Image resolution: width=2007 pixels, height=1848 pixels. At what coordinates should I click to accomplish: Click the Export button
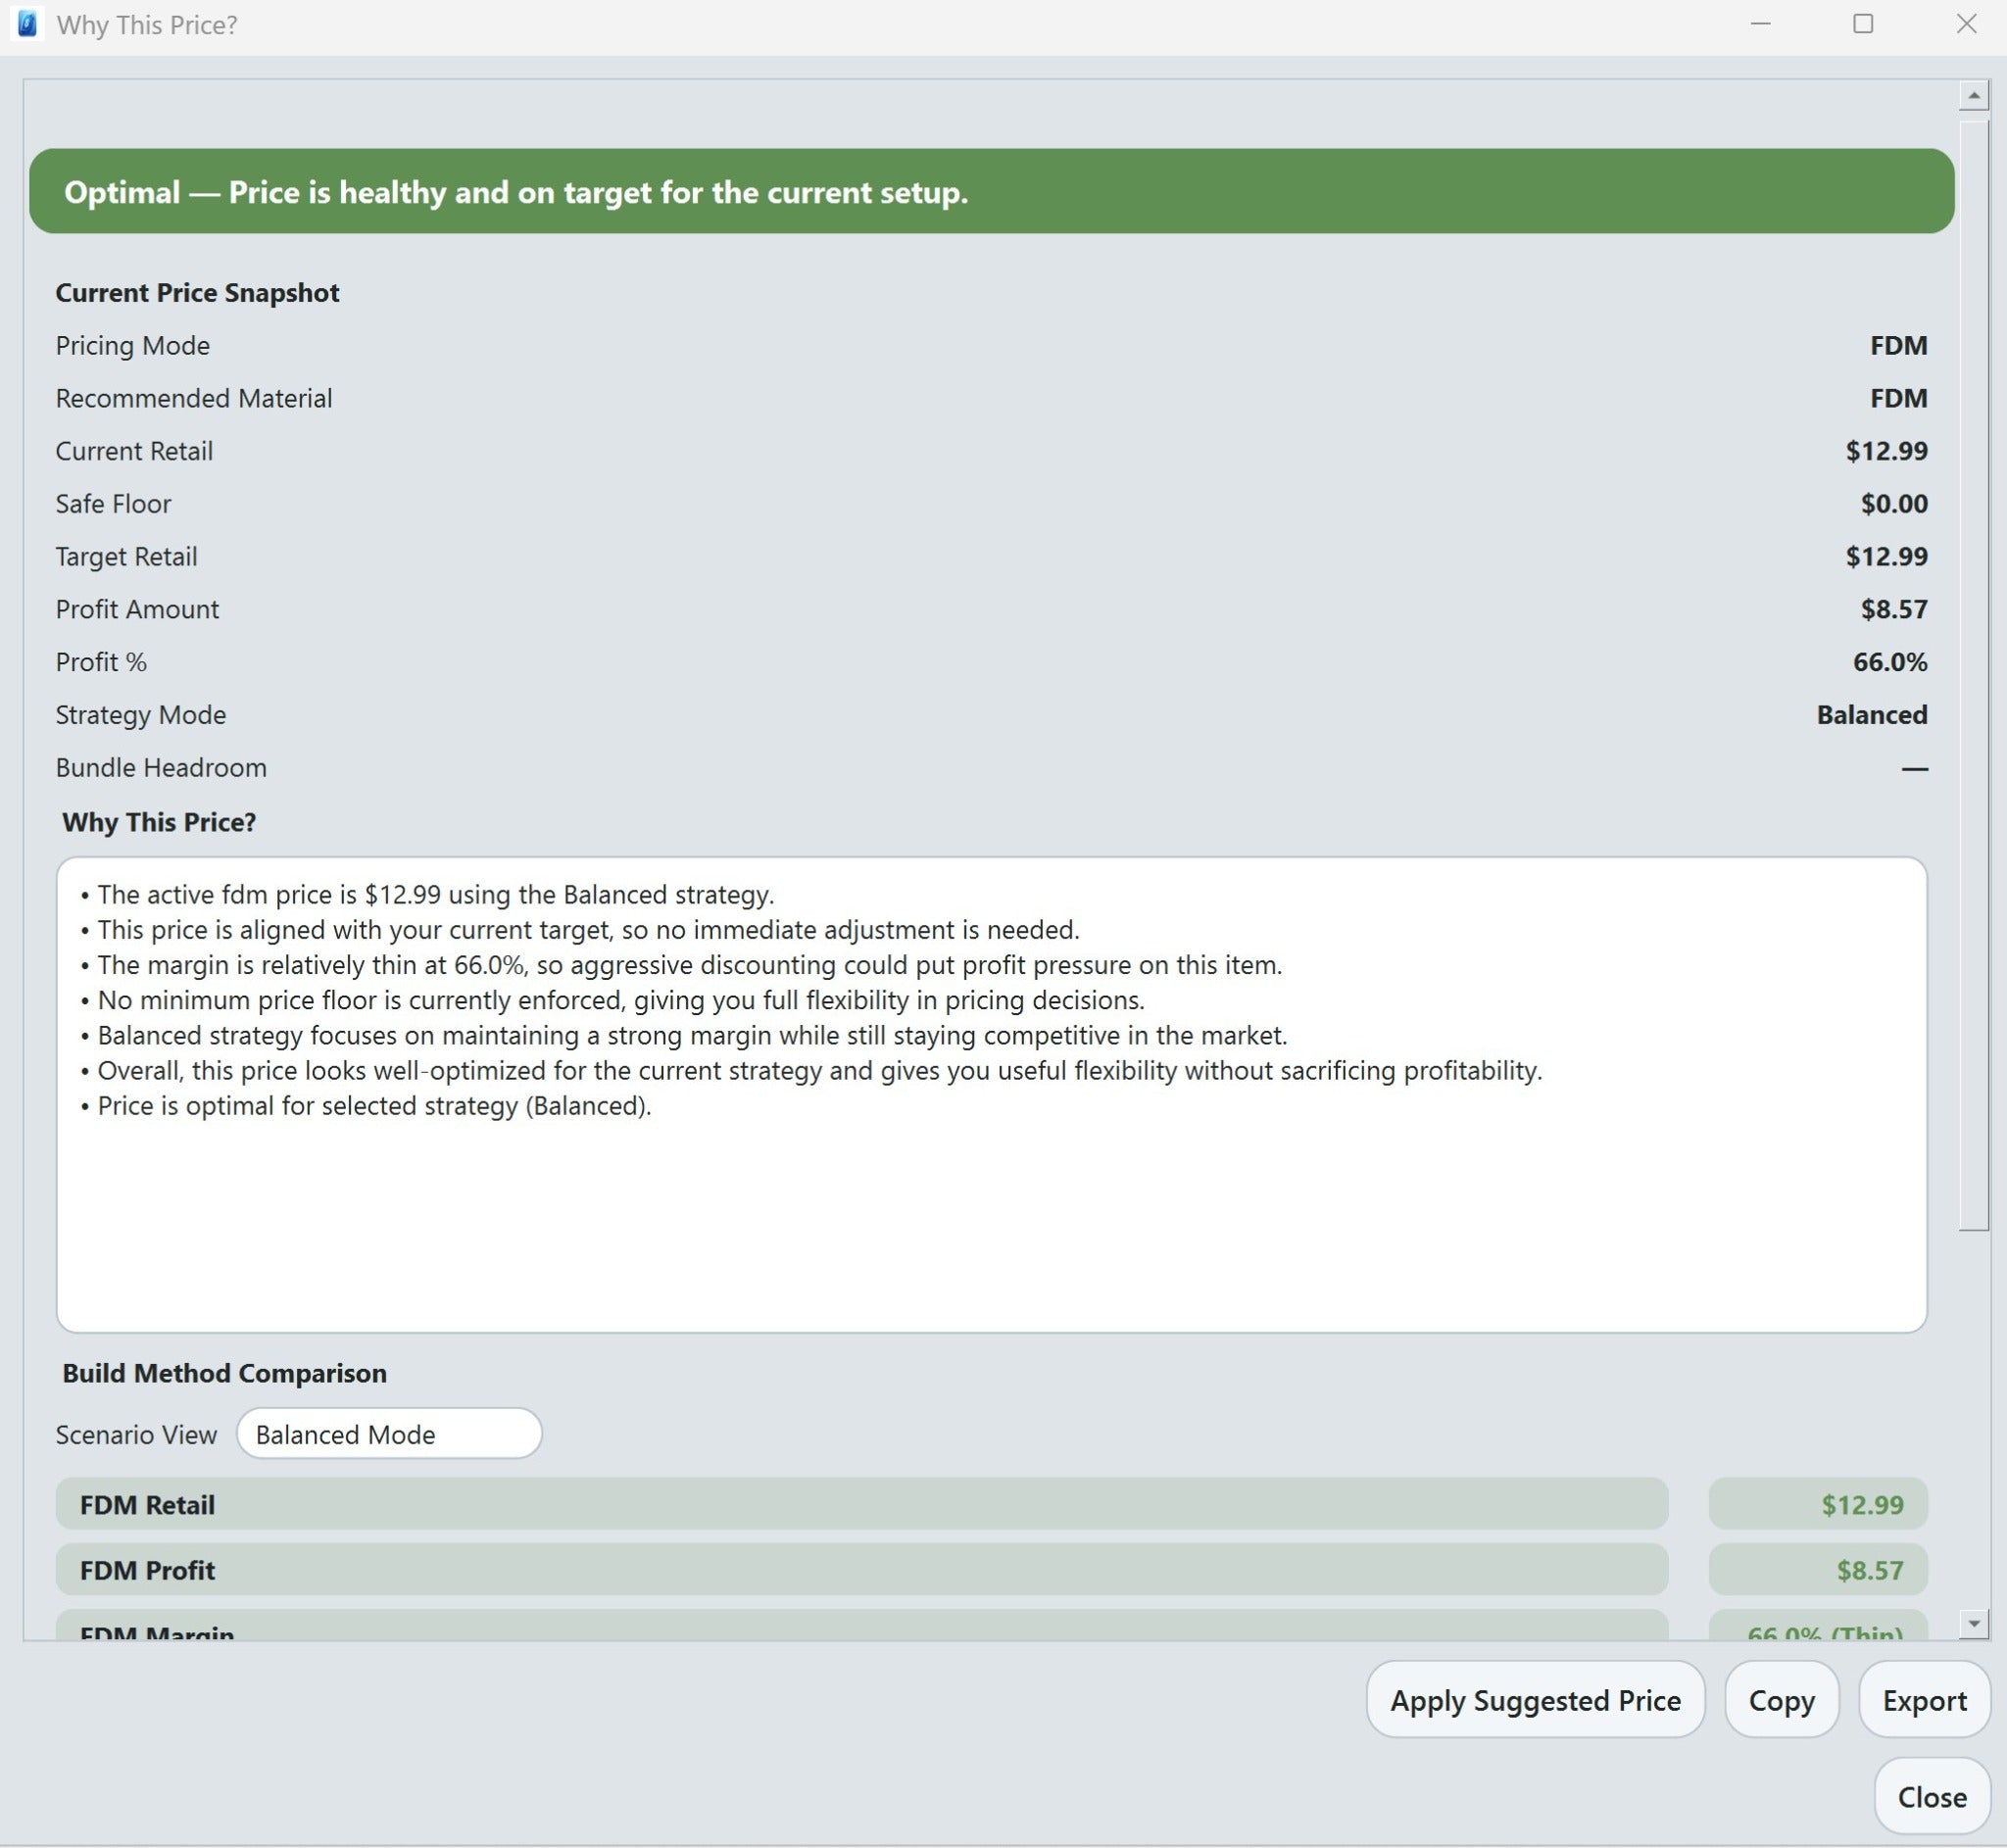tap(1923, 1700)
